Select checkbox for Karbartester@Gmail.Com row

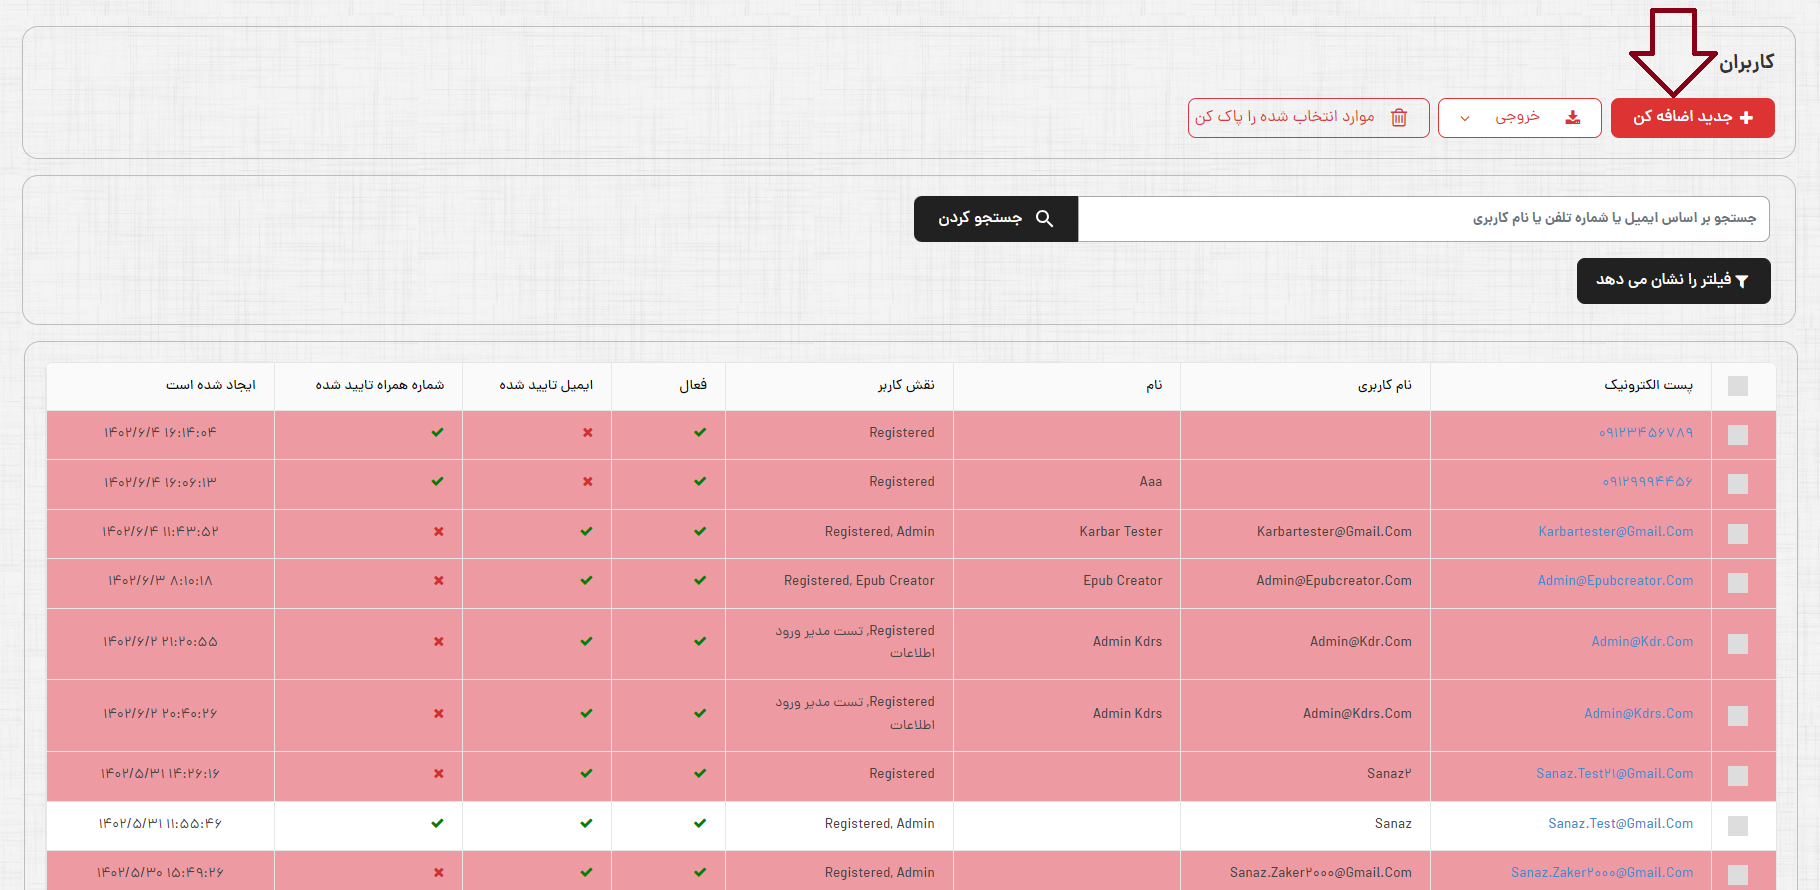pos(1738,534)
